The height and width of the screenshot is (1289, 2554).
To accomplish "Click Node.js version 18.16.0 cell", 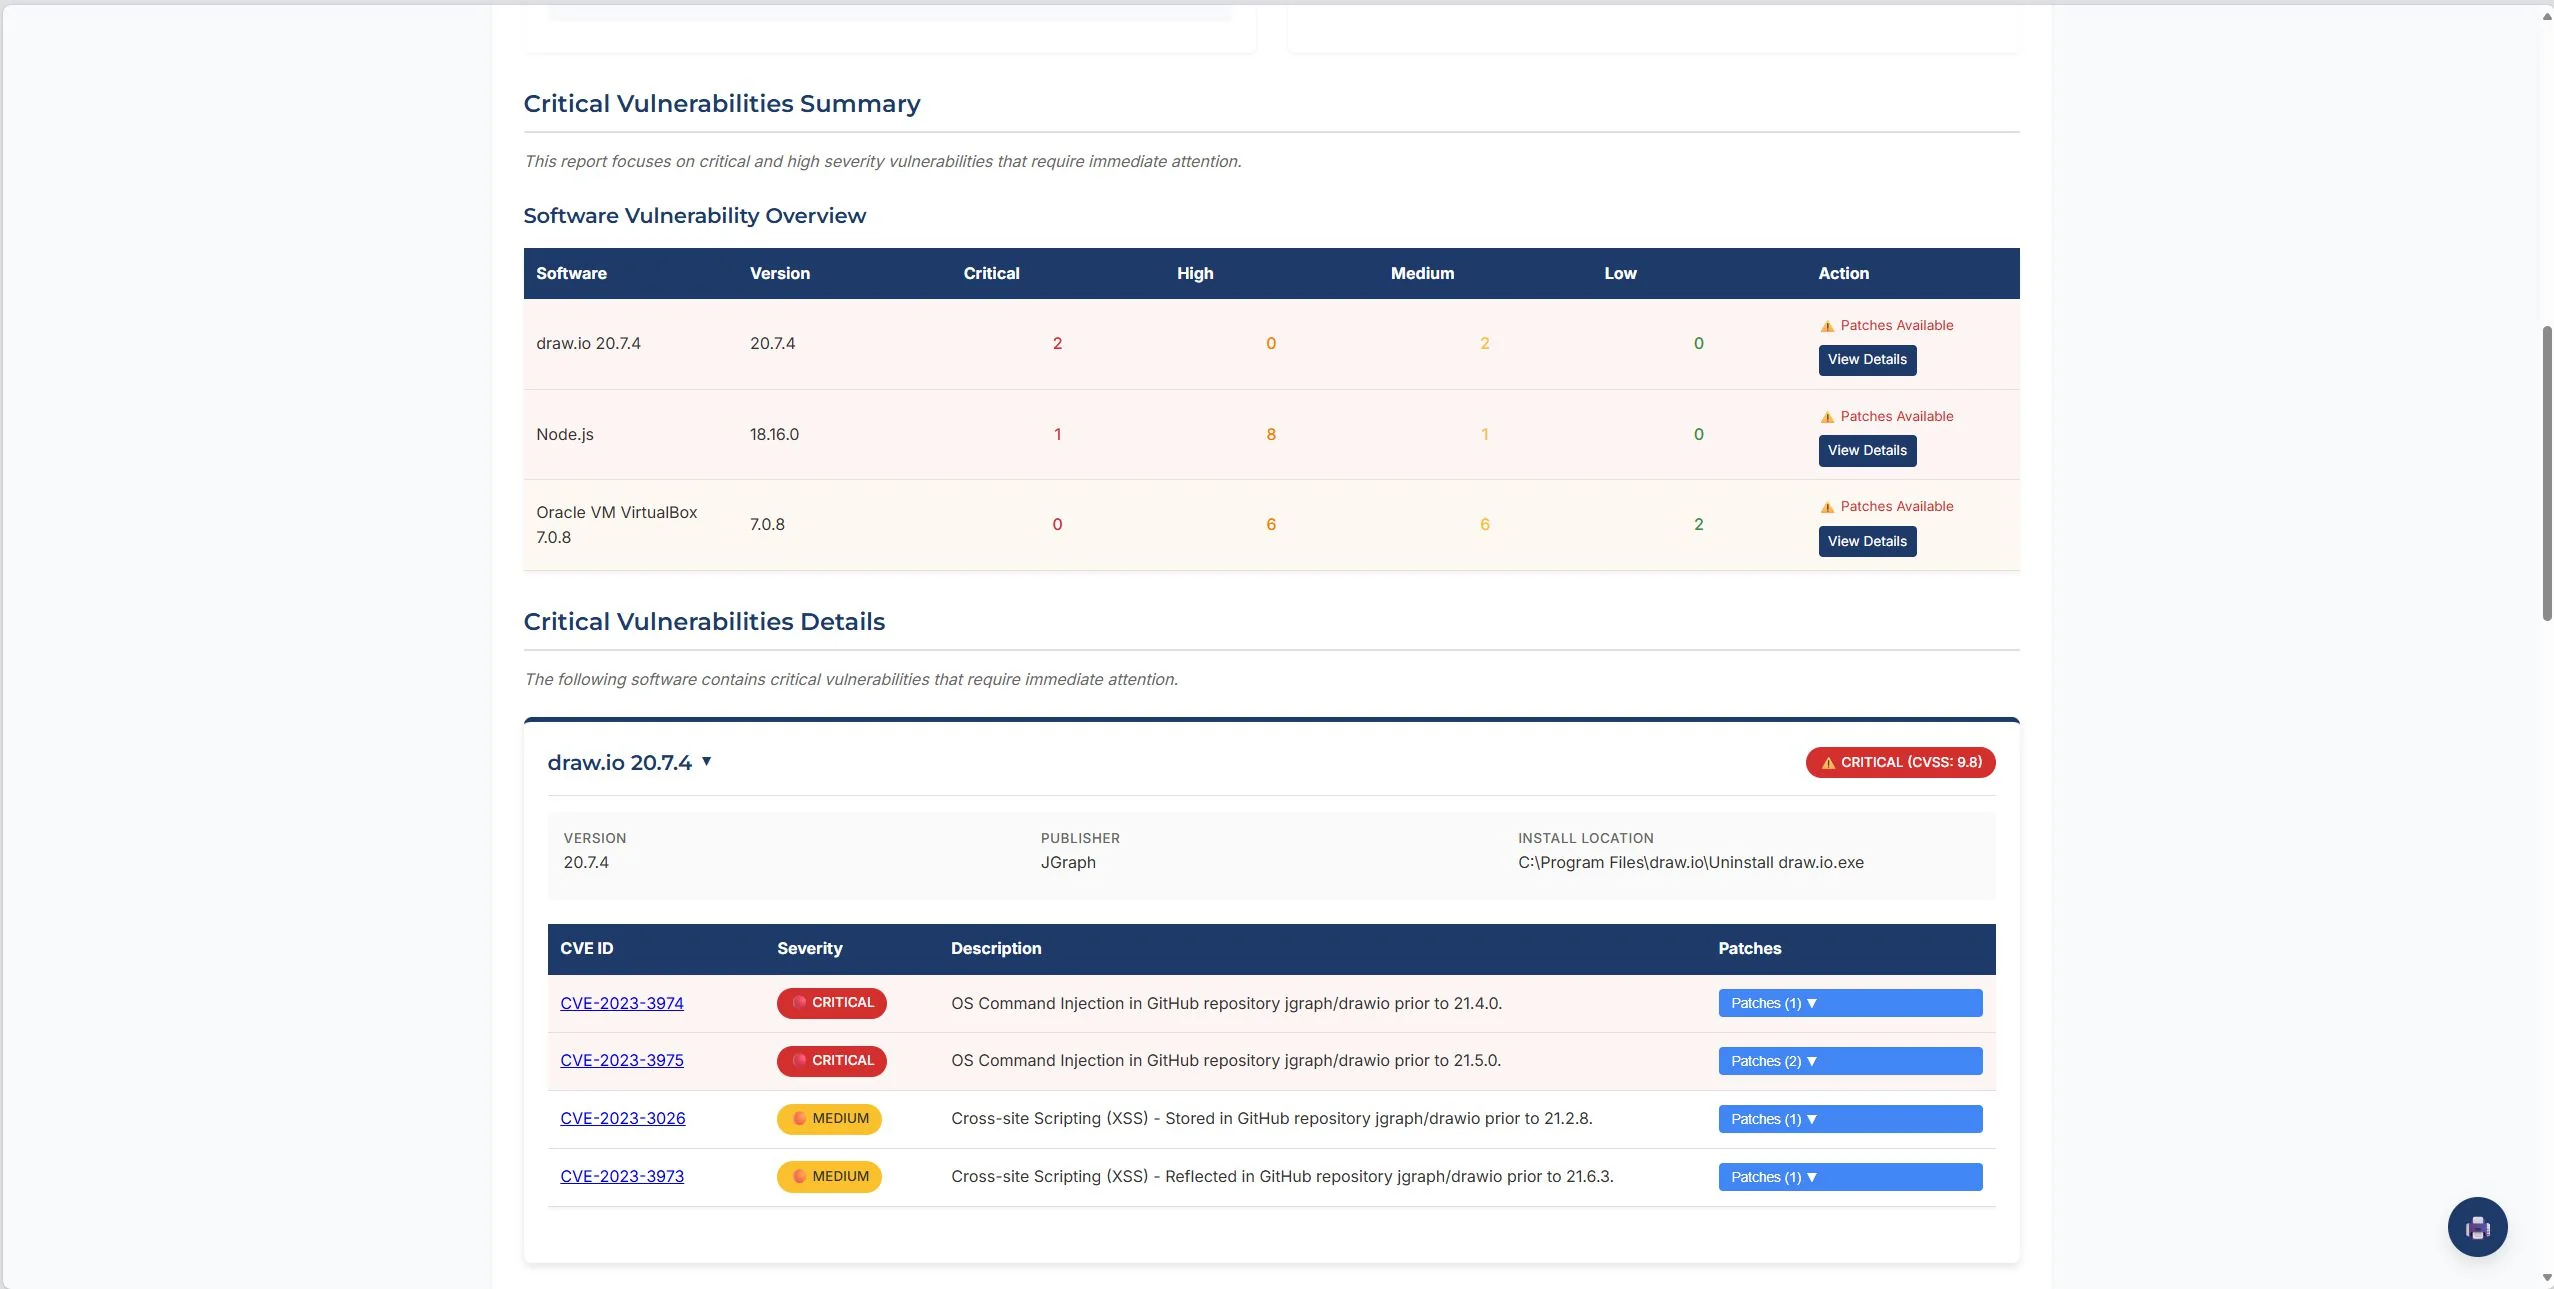I will pos(774,434).
